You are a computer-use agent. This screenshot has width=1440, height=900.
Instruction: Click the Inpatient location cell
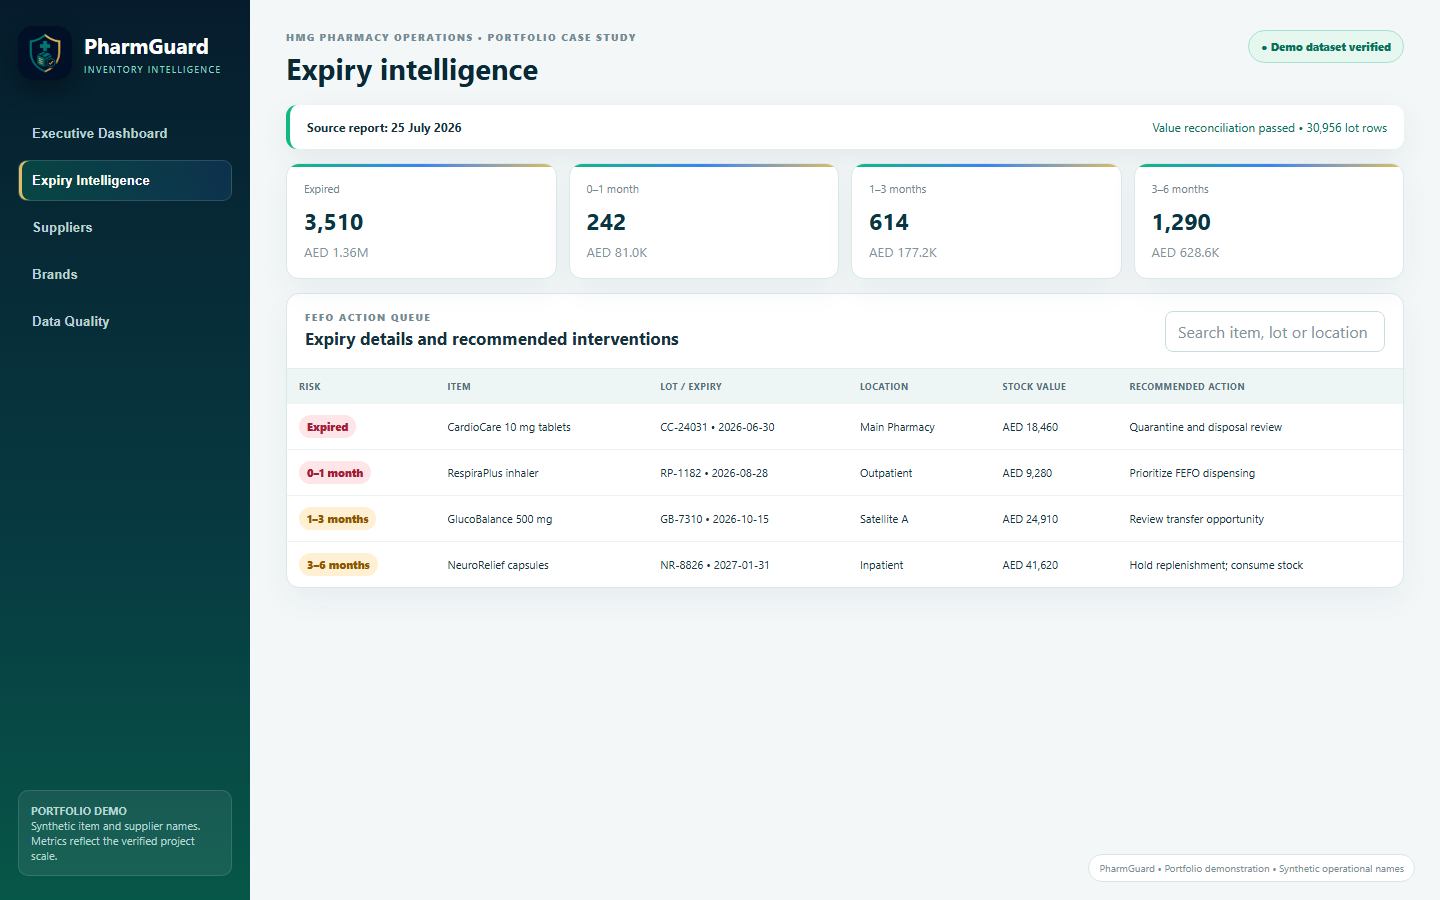tap(881, 565)
